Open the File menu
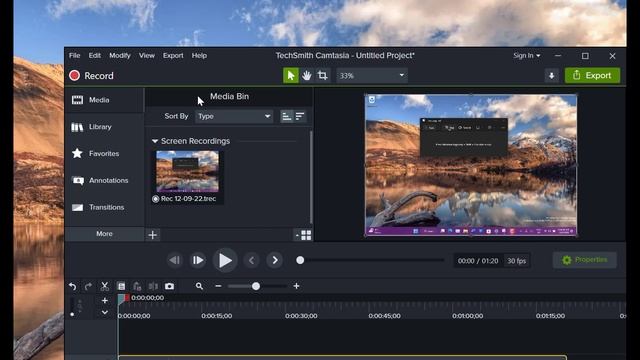Viewport: 640px width, 360px height. click(74, 56)
